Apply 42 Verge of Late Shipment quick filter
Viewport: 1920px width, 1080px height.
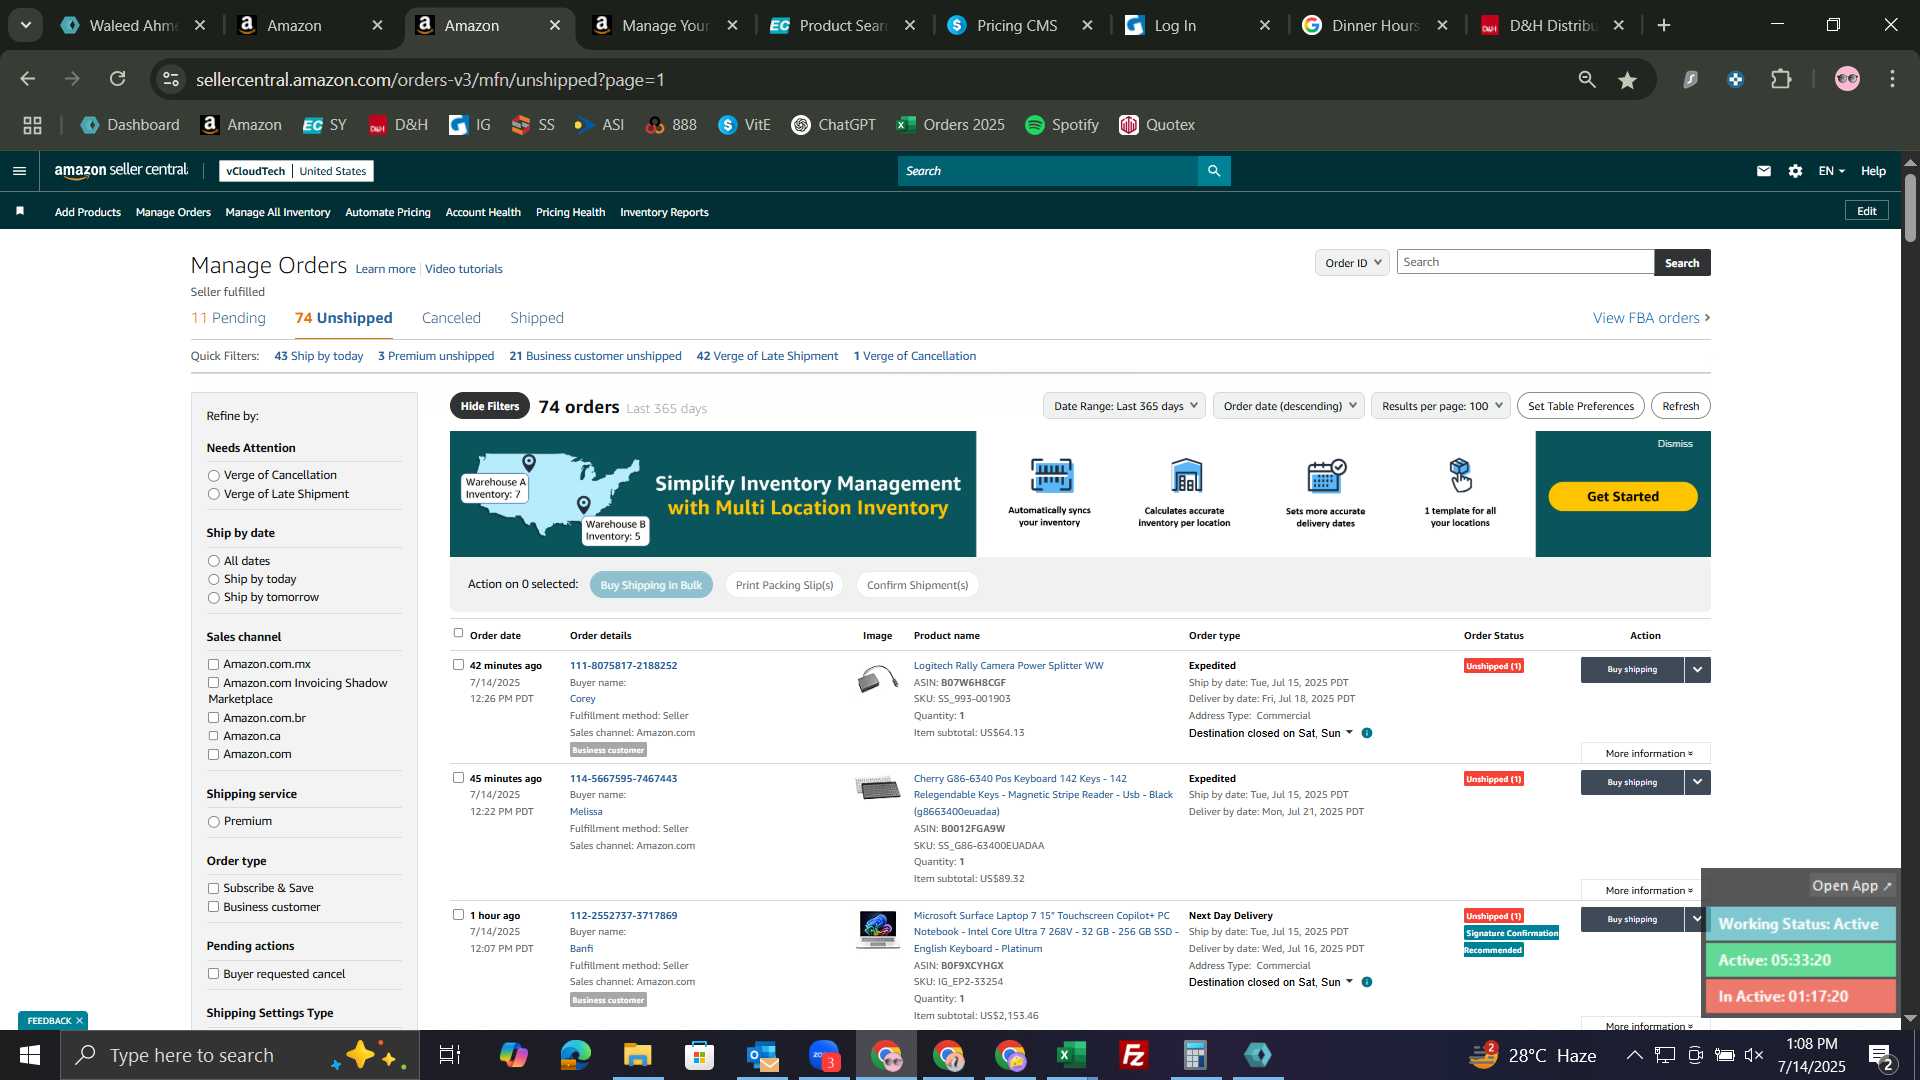(767, 356)
